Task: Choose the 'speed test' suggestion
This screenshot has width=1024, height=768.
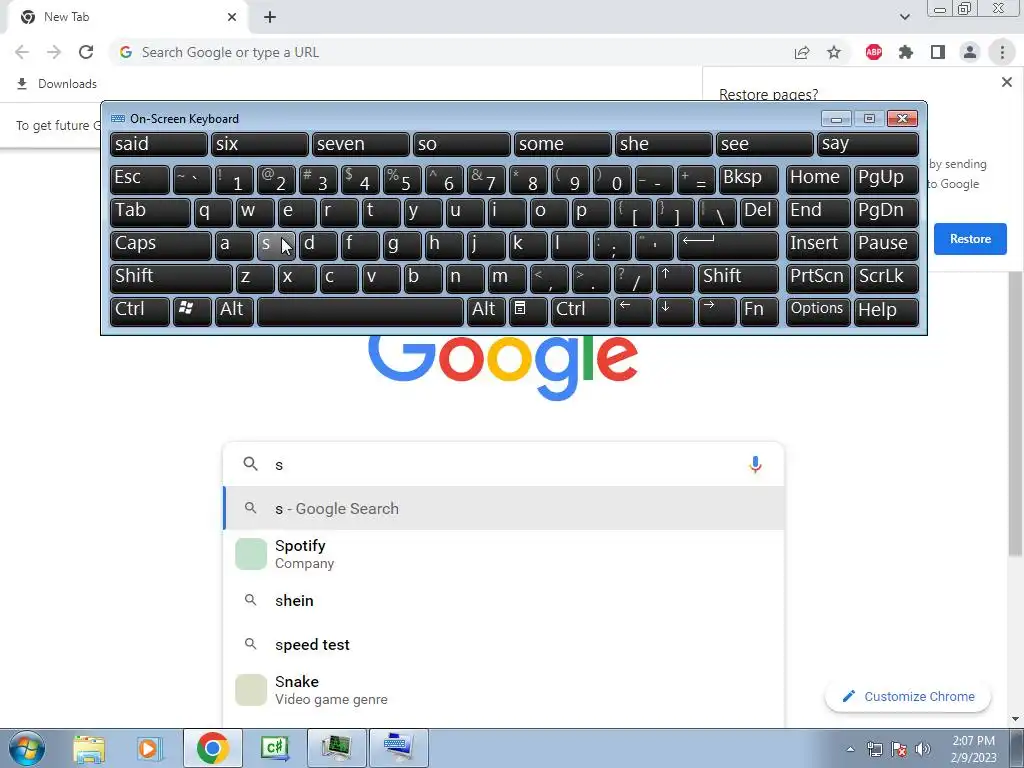Action: point(503,645)
